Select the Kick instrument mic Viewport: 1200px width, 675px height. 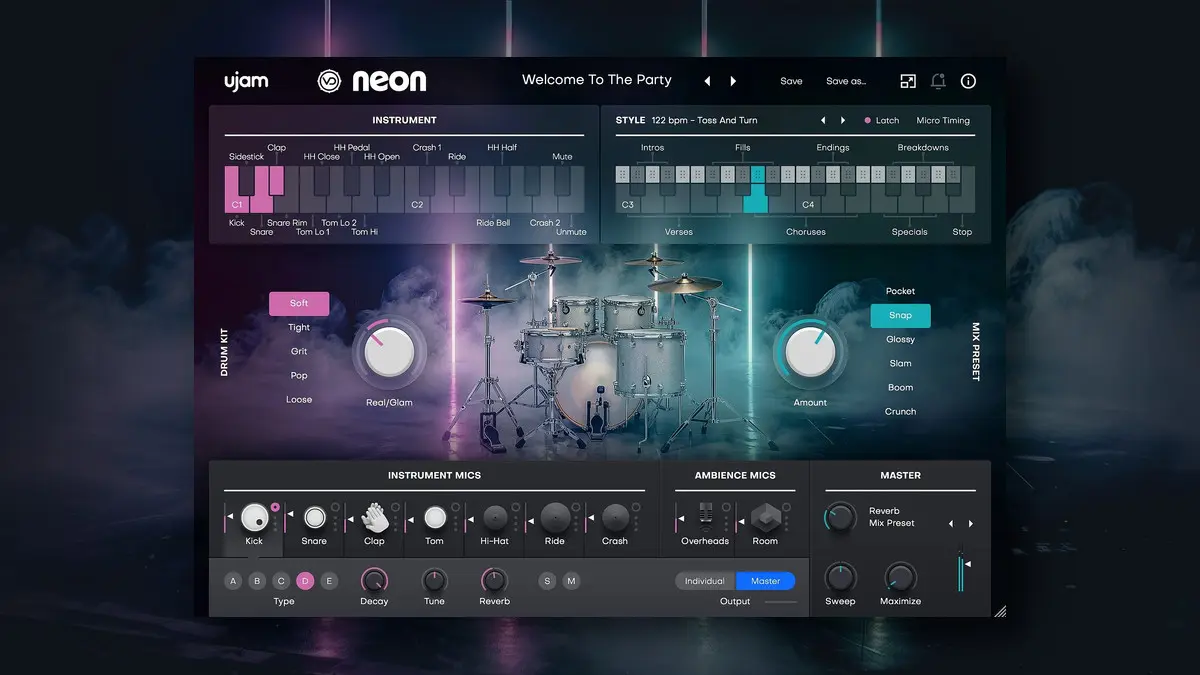[254, 517]
